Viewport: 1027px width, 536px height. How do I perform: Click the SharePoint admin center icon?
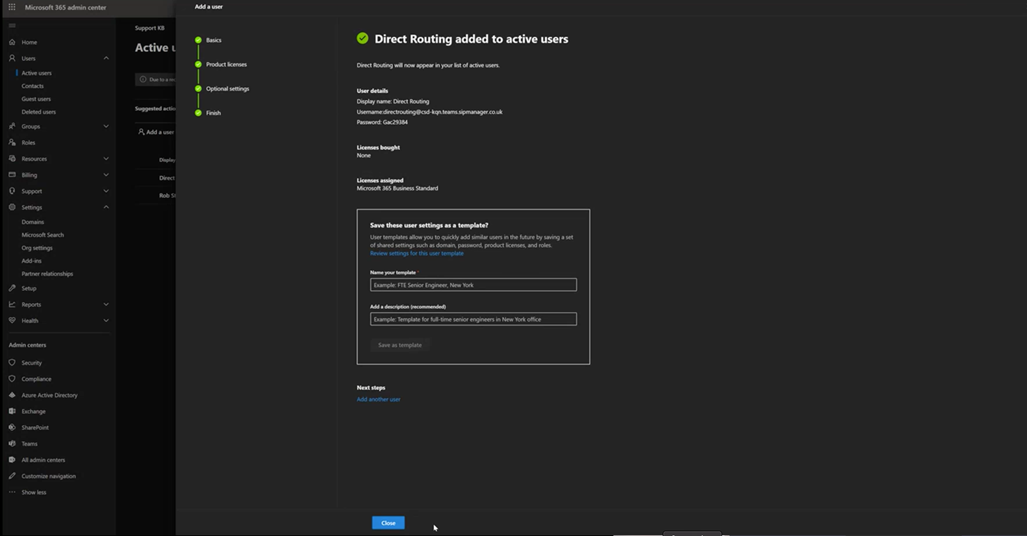12,427
